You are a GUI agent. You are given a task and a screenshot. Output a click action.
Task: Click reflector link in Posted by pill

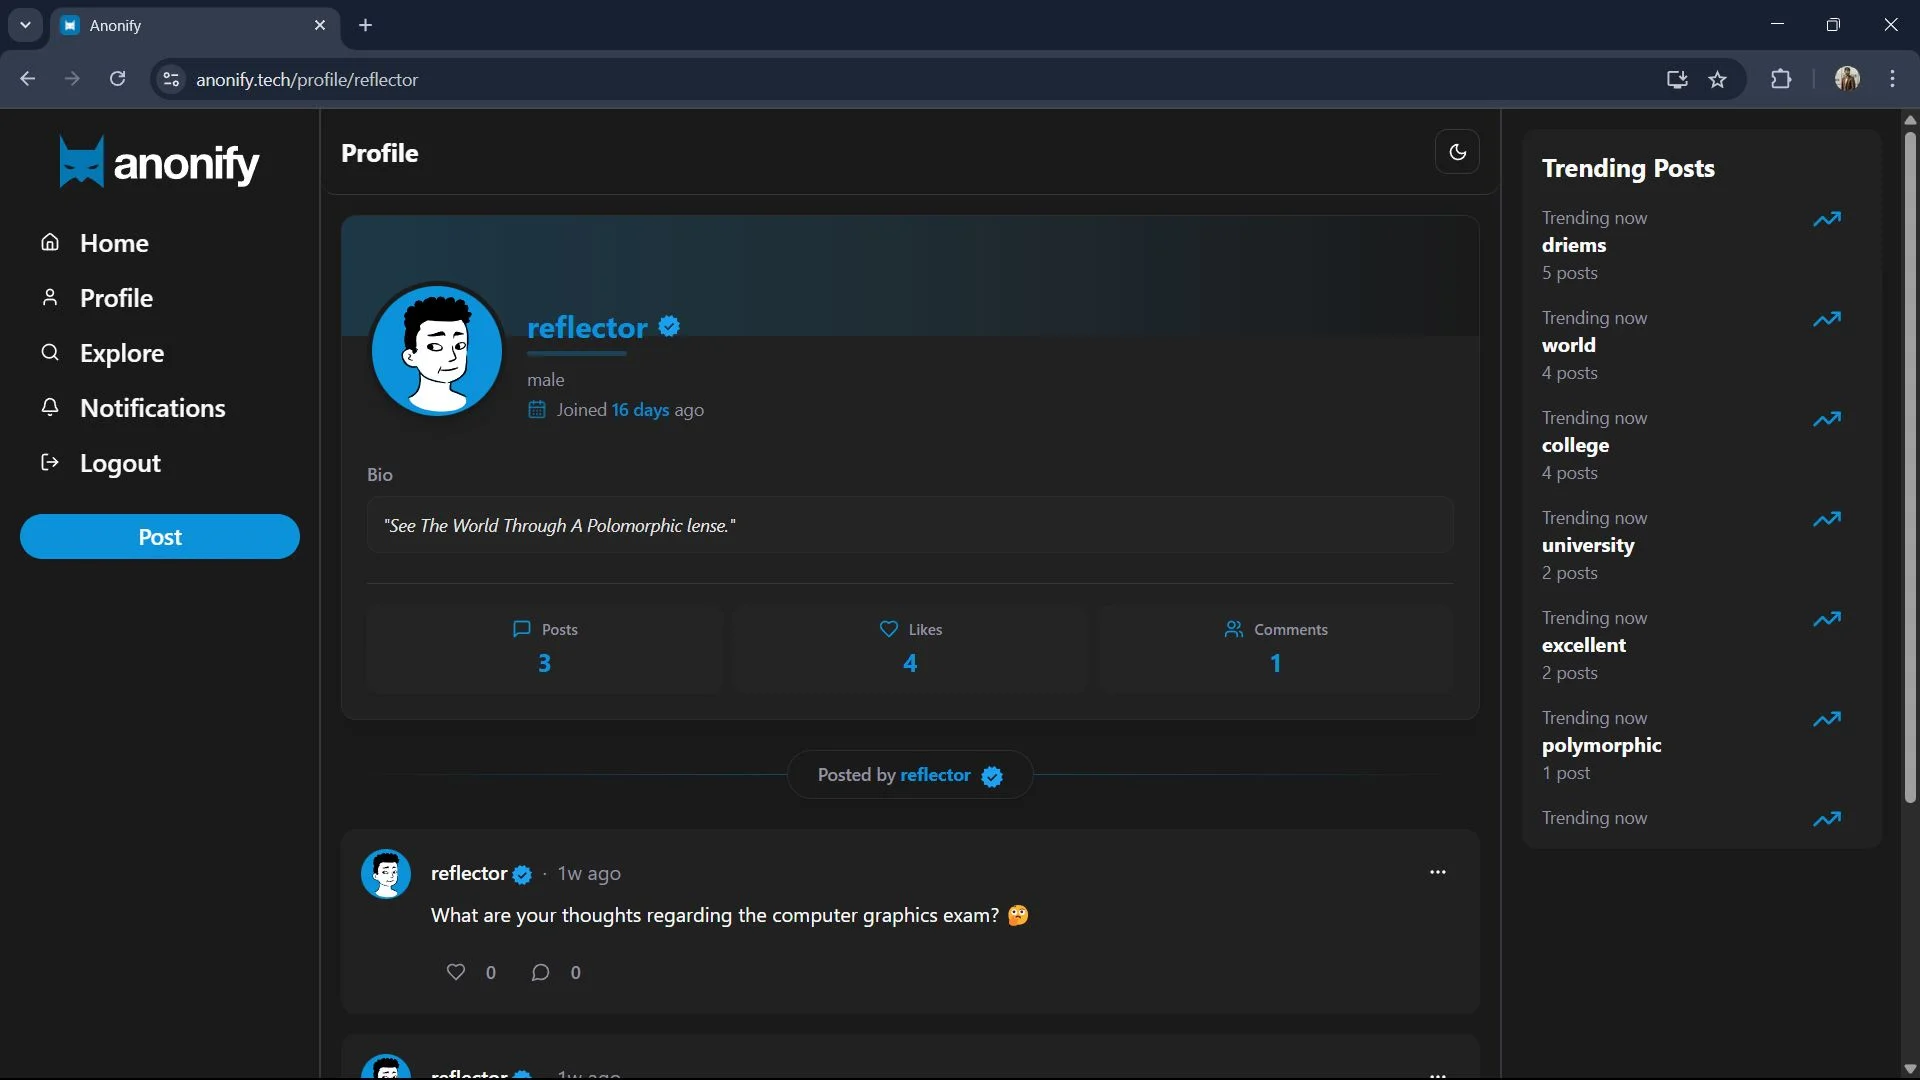coord(935,775)
